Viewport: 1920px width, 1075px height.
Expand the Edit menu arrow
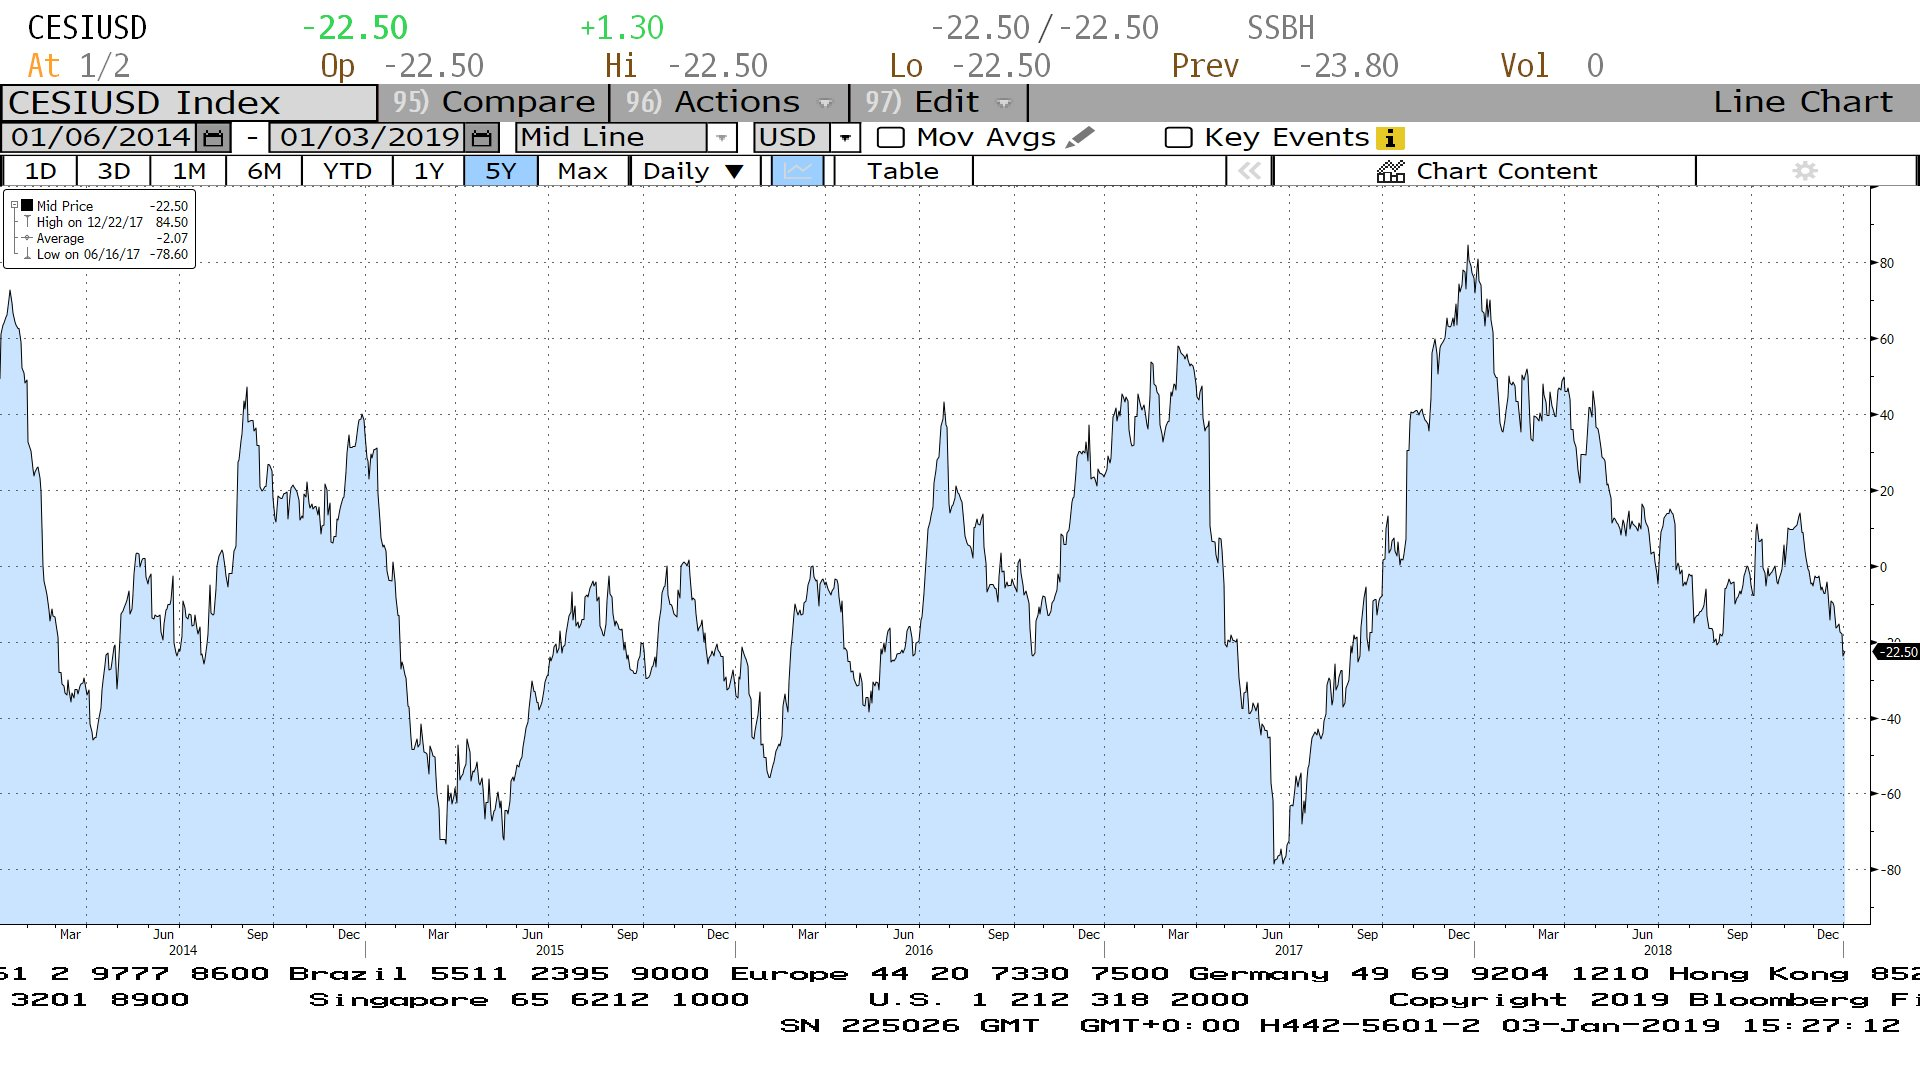1004,103
